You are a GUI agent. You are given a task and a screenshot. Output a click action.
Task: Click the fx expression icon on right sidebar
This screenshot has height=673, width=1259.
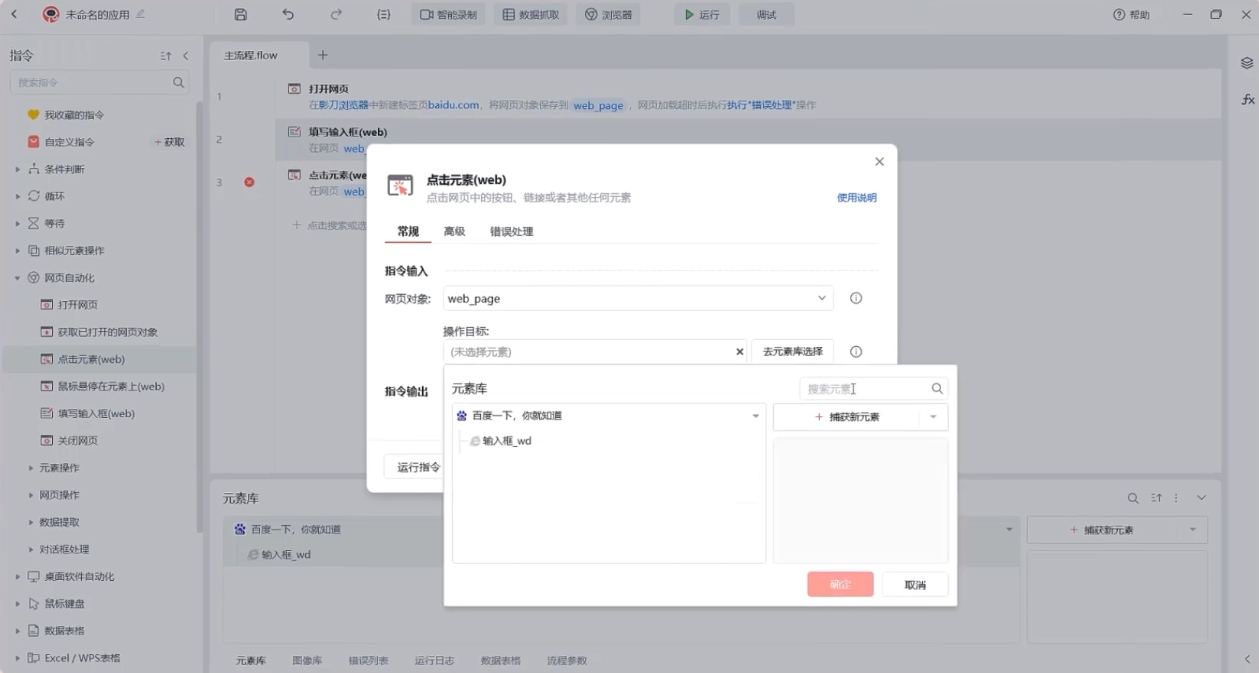point(1247,100)
